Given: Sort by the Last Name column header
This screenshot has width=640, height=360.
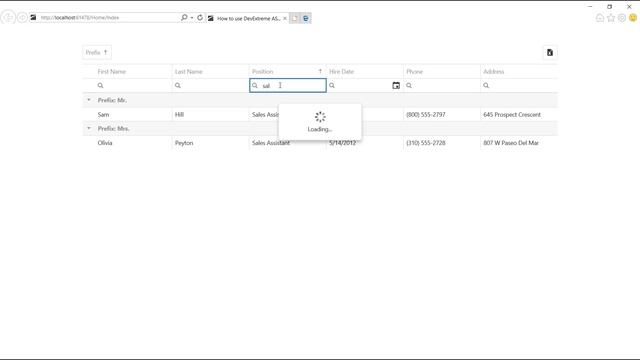Looking at the screenshot, I should [x=189, y=71].
